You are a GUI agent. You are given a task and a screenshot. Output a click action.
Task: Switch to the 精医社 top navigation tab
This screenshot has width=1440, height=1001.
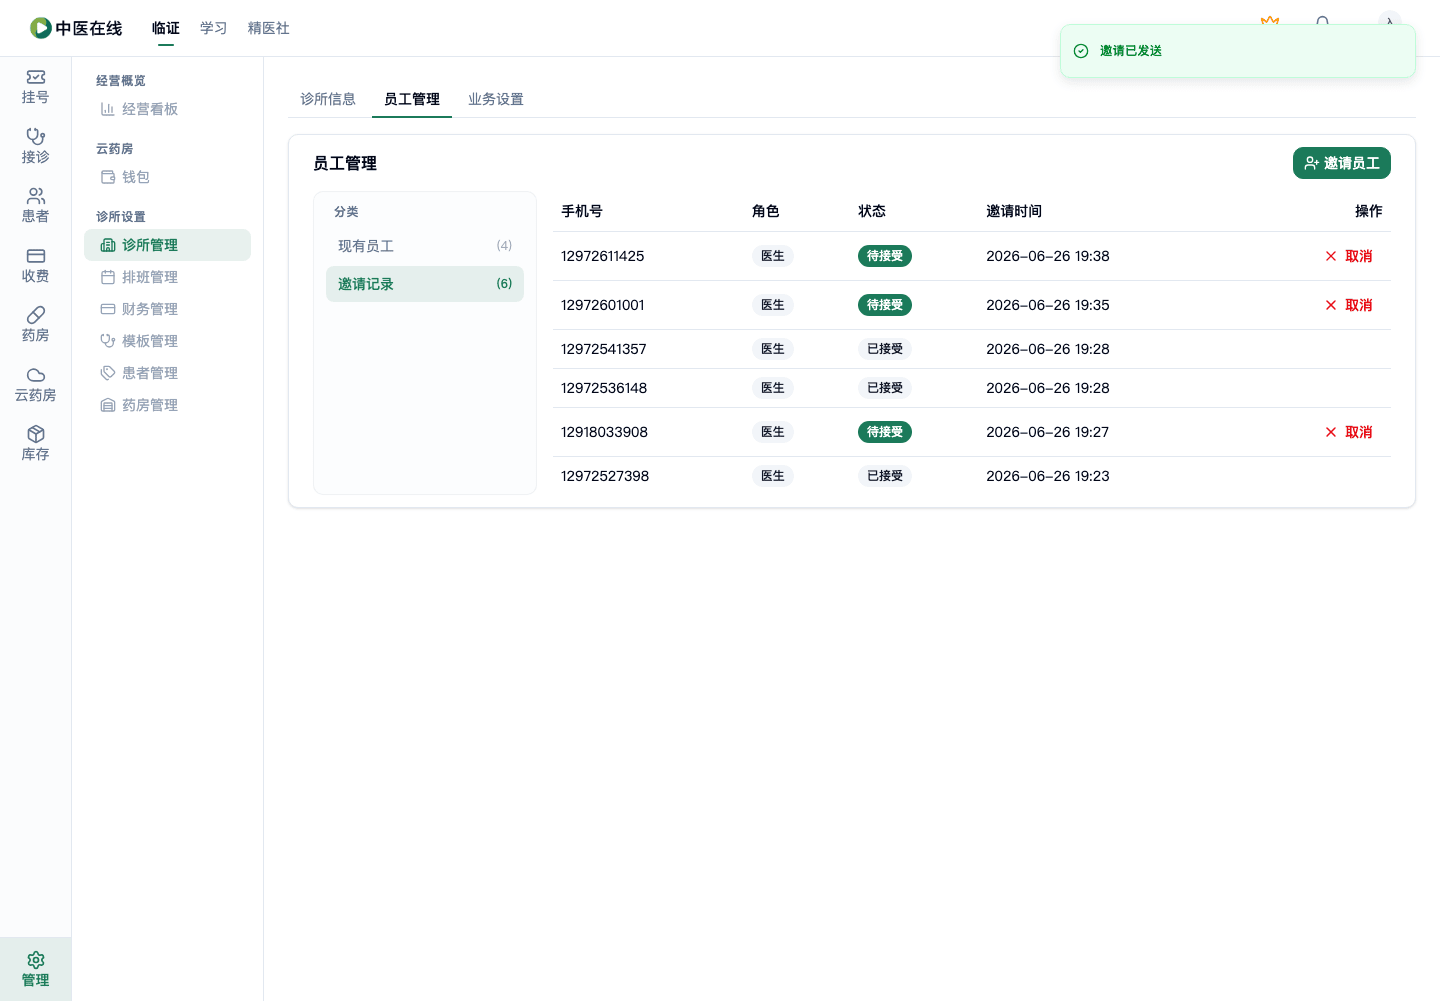[x=269, y=28]
